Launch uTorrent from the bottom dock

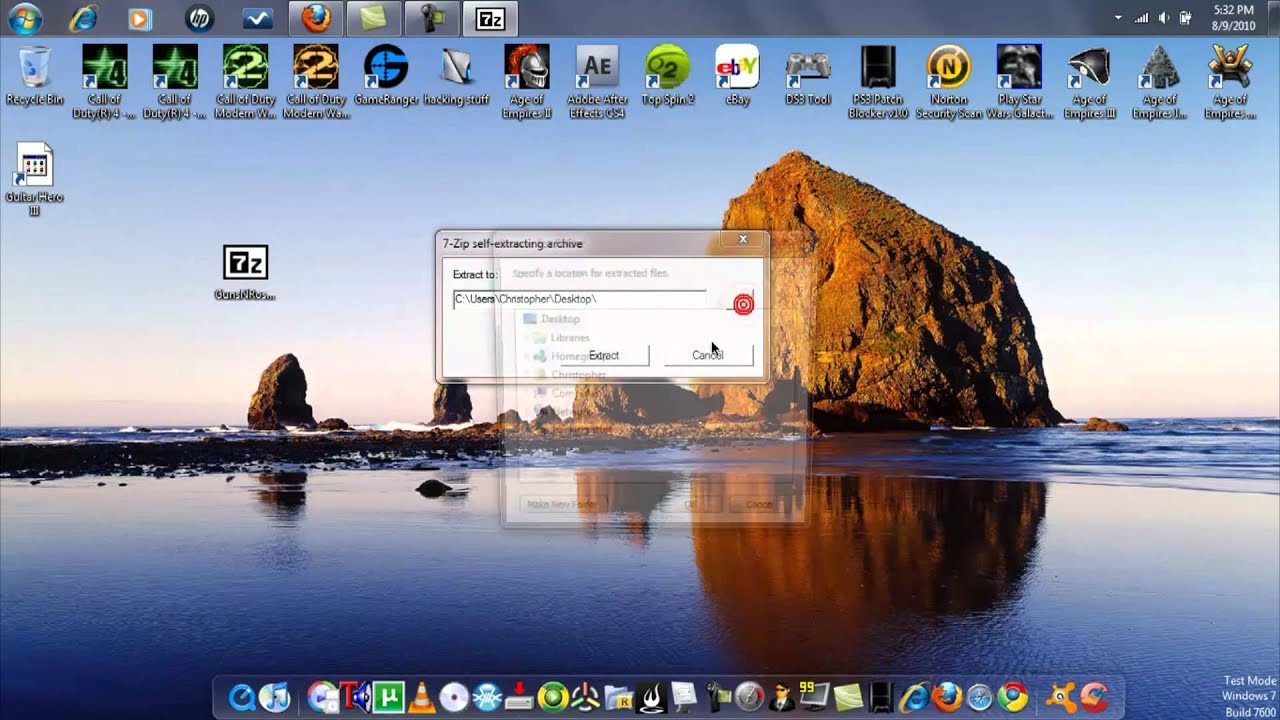coord(388,697)
